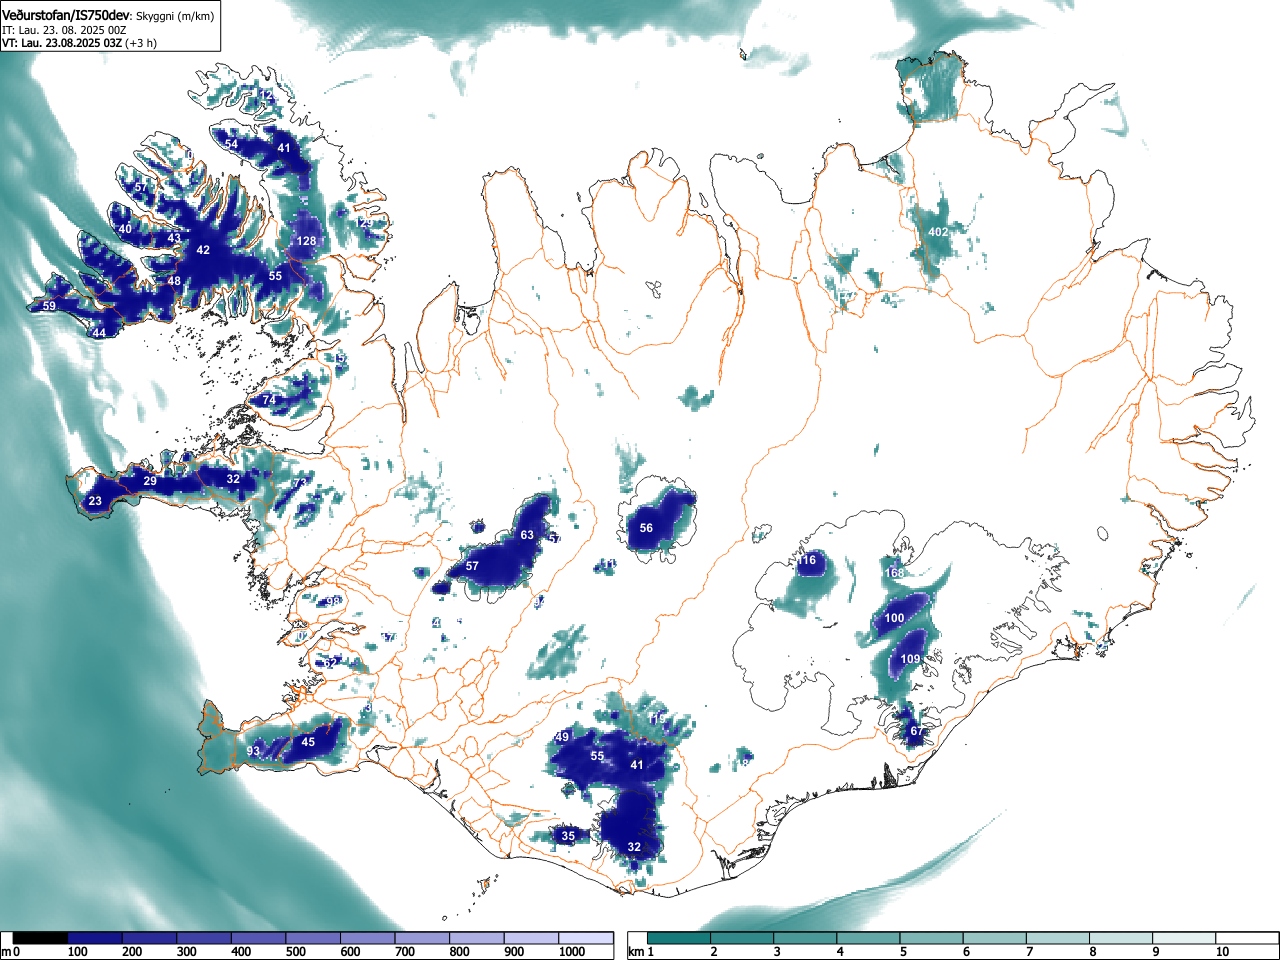Click the '109' visibility value on the map
Image resolution: width=1280 pixels, height=960 pixels.
tap(910, 660)
